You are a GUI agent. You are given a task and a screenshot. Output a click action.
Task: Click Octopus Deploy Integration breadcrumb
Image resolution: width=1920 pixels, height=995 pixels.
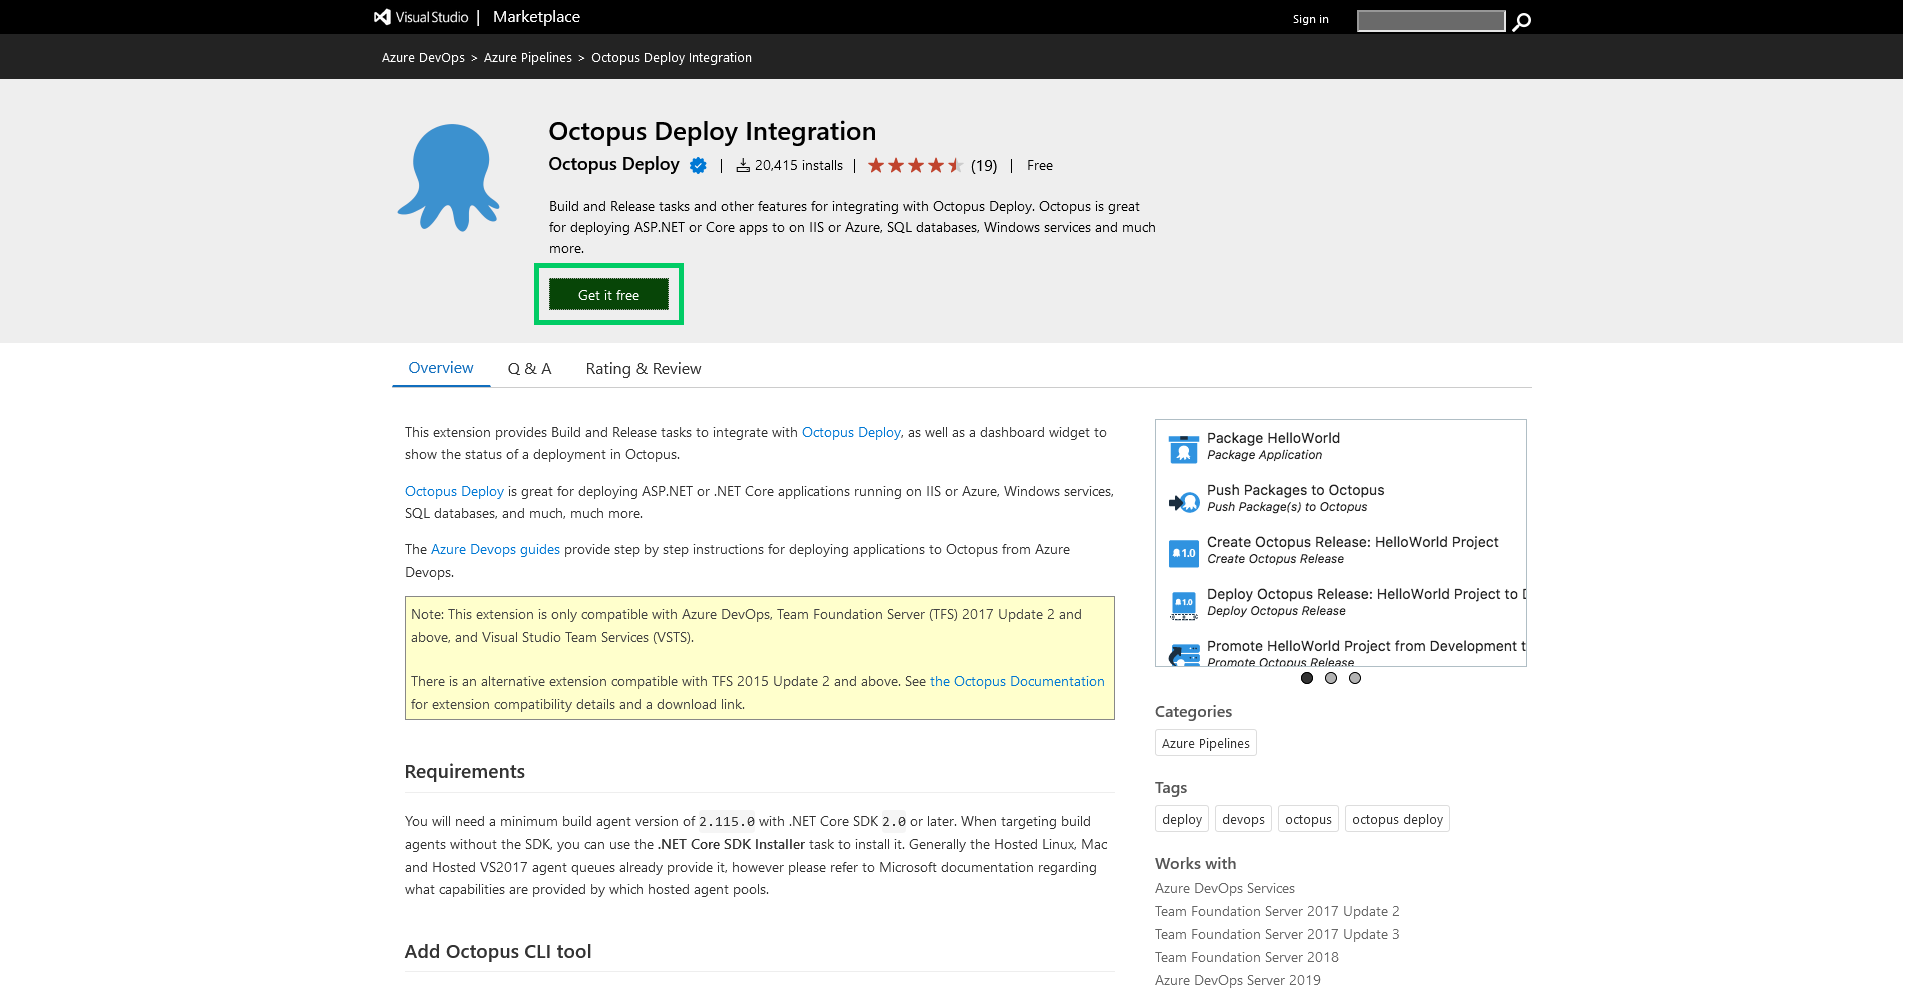click(x=671, y=58)
